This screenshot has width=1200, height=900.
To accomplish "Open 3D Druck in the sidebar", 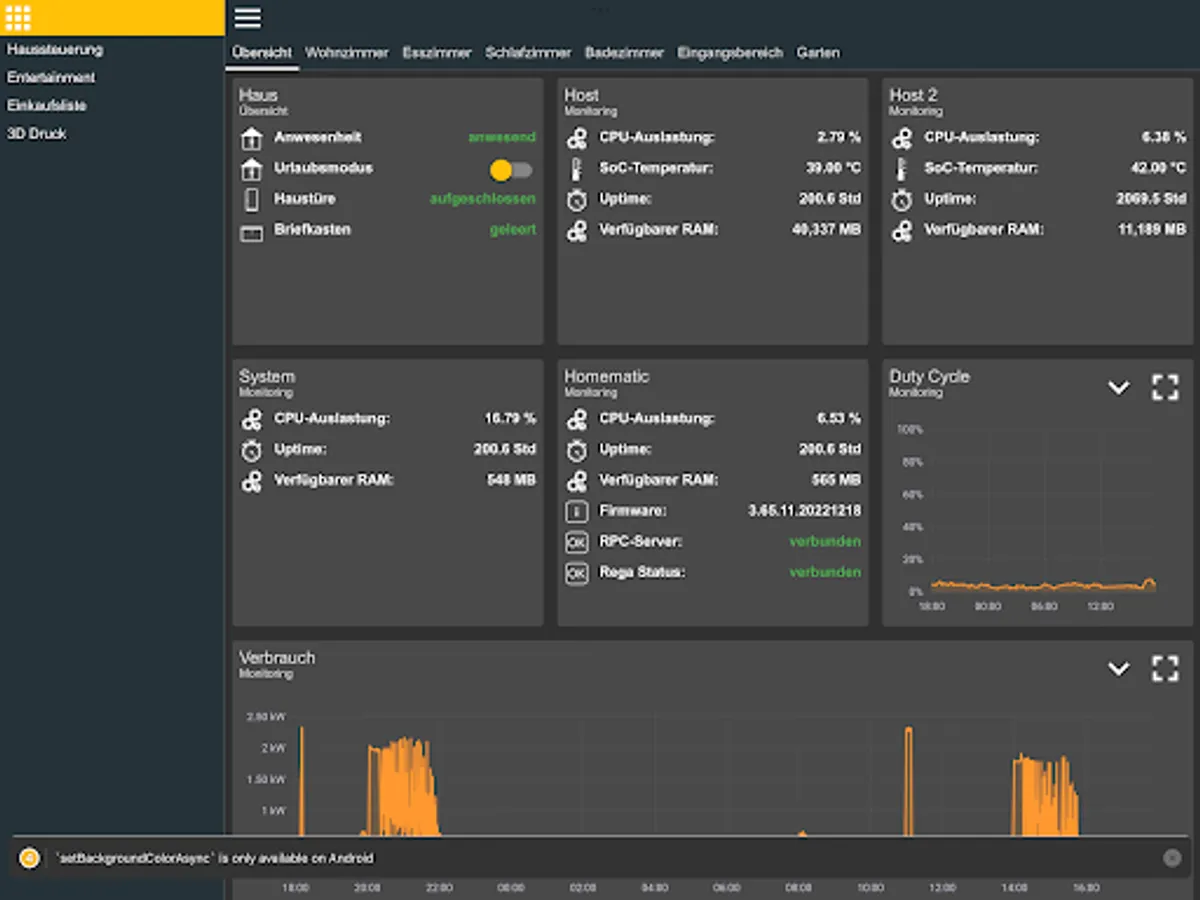I will pyautogui.click(x=37, y=133).
